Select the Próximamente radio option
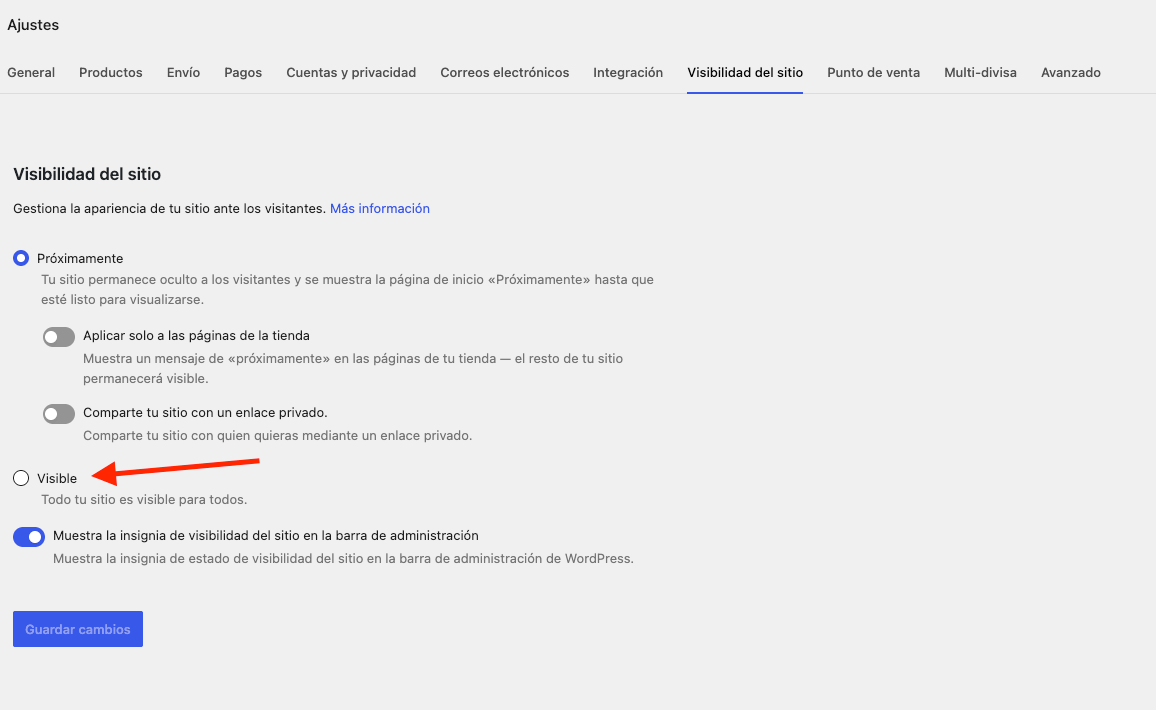The width and height of the screenshot is (1156, 710). pos(21,258)
